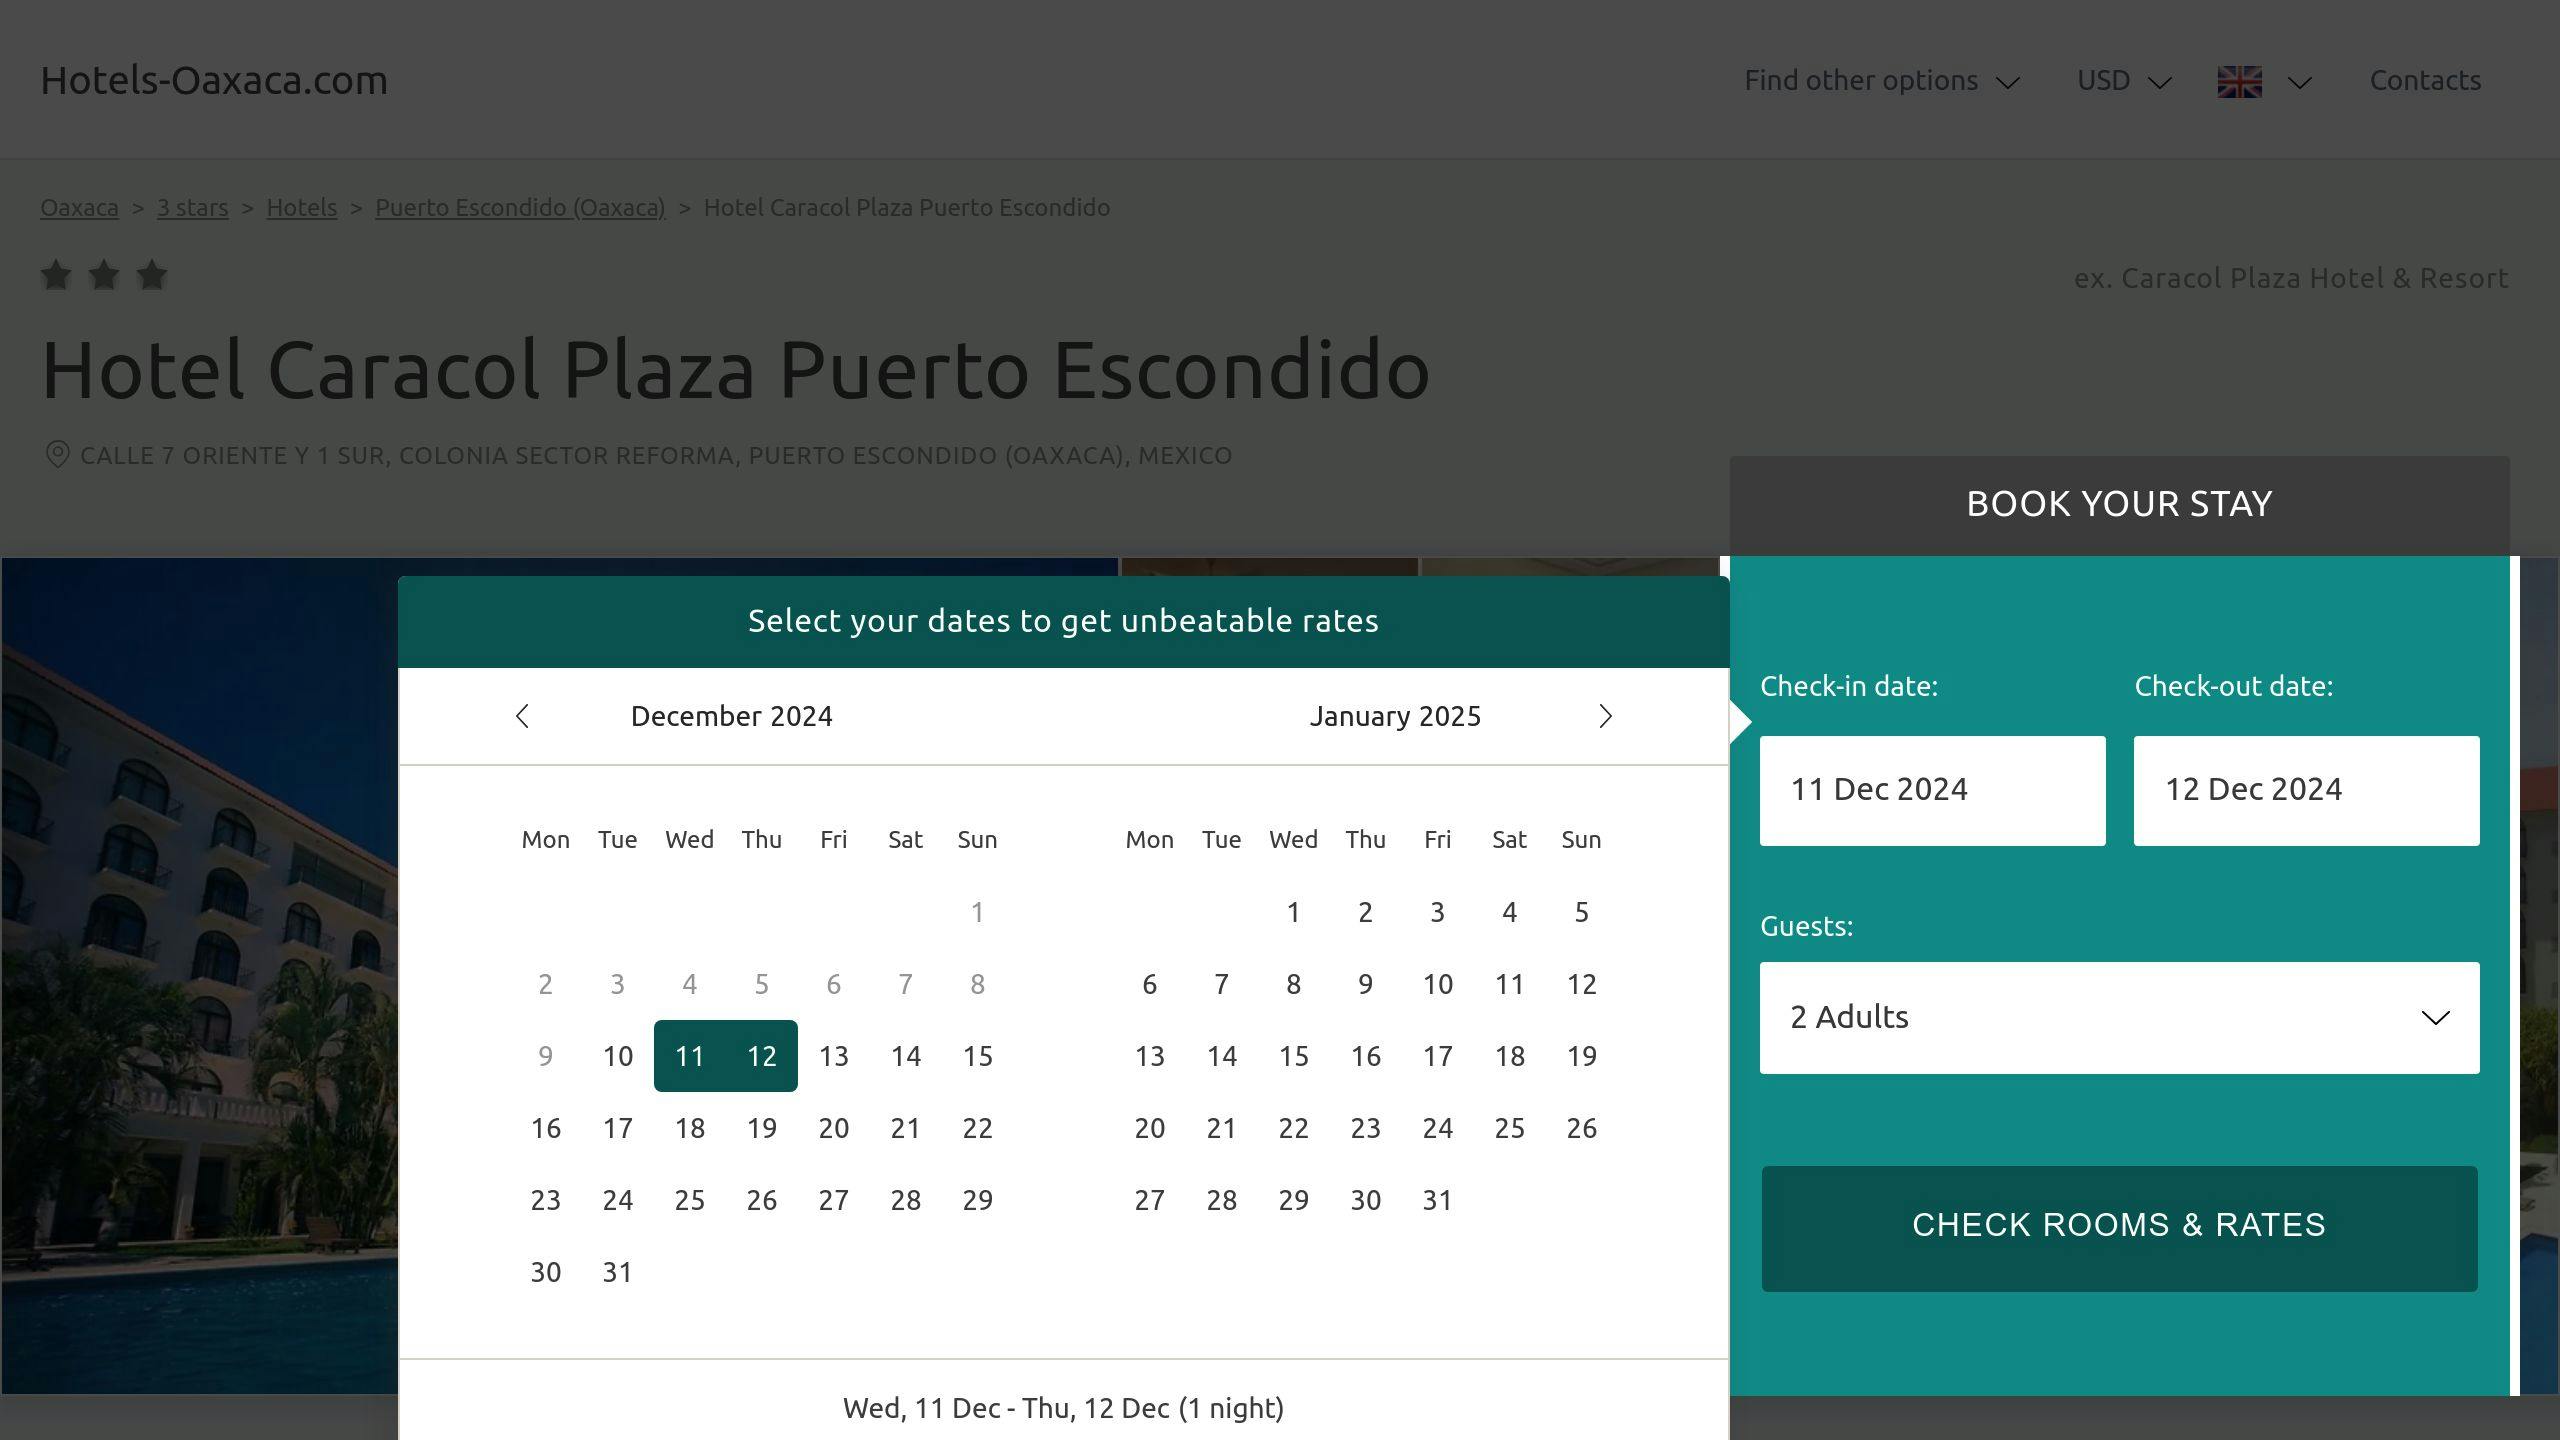
Task: Click the hotel street address text
Action: 656,455
